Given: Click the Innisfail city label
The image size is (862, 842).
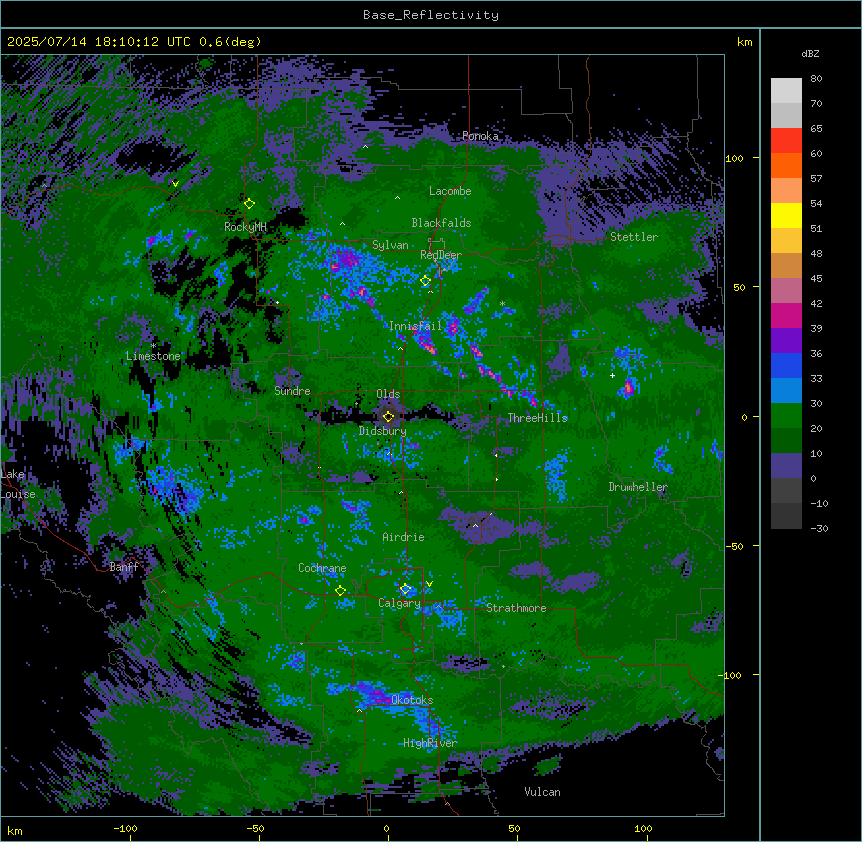Looking at the screenshot, I should (x=416, y=326).
